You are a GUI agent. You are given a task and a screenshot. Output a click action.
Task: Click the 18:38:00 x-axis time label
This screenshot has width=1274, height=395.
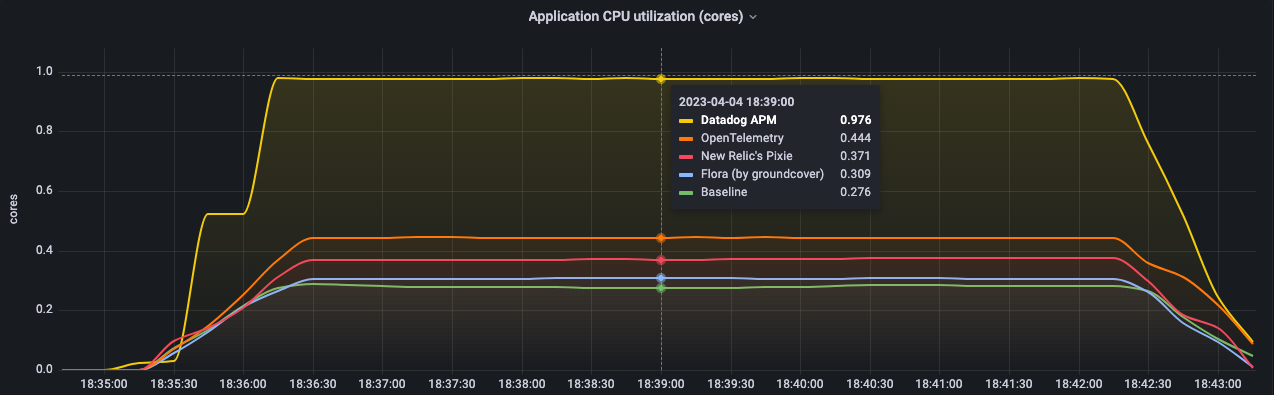(x=522, y=384)
